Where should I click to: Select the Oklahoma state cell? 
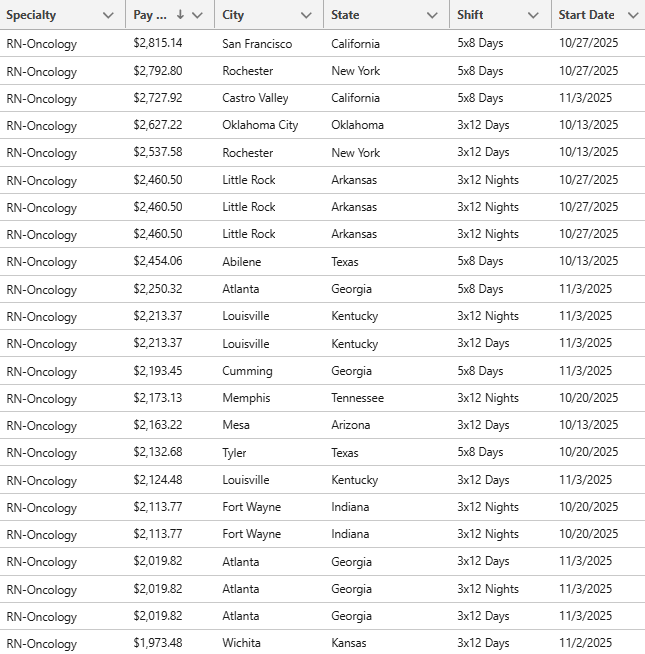click(357, 125)
